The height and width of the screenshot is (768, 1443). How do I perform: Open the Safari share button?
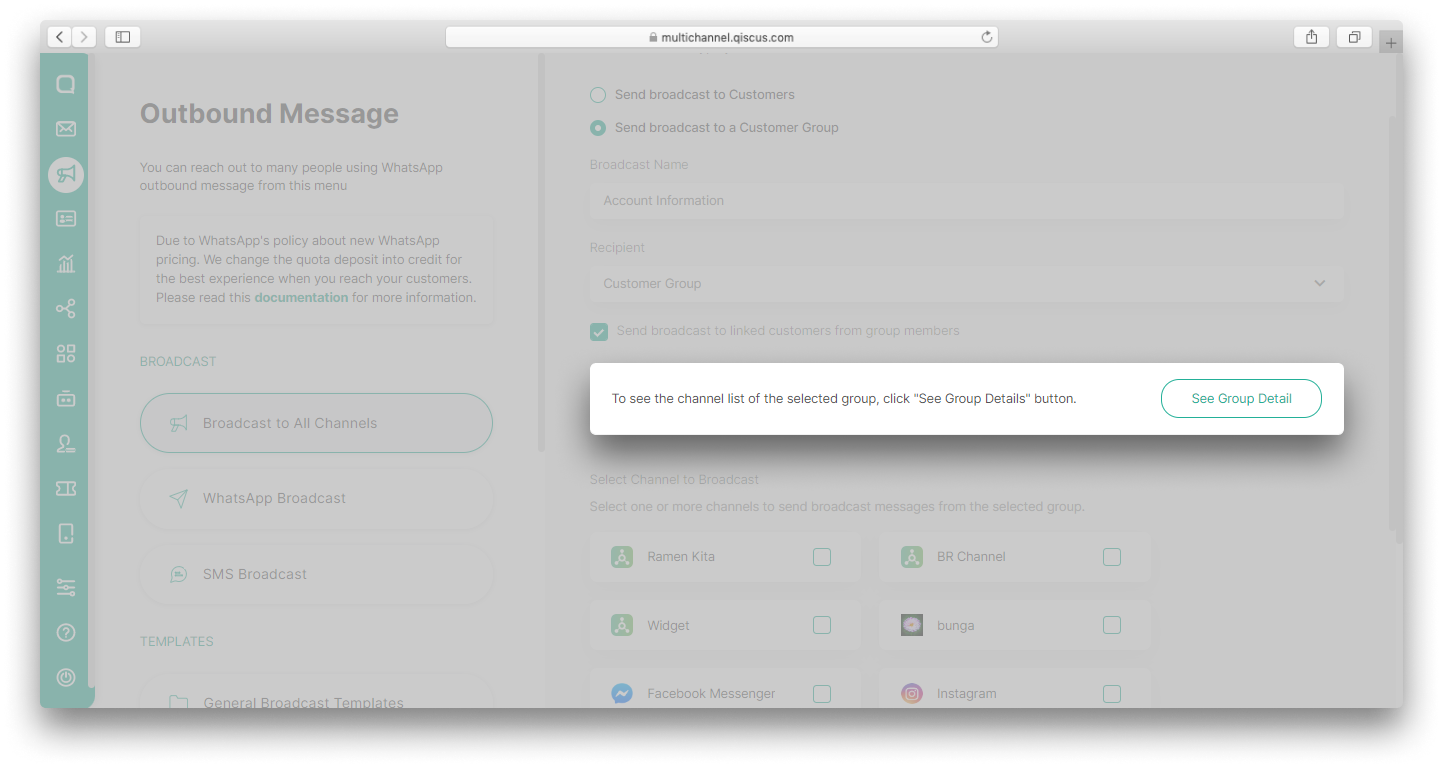tap(1311, 37)
